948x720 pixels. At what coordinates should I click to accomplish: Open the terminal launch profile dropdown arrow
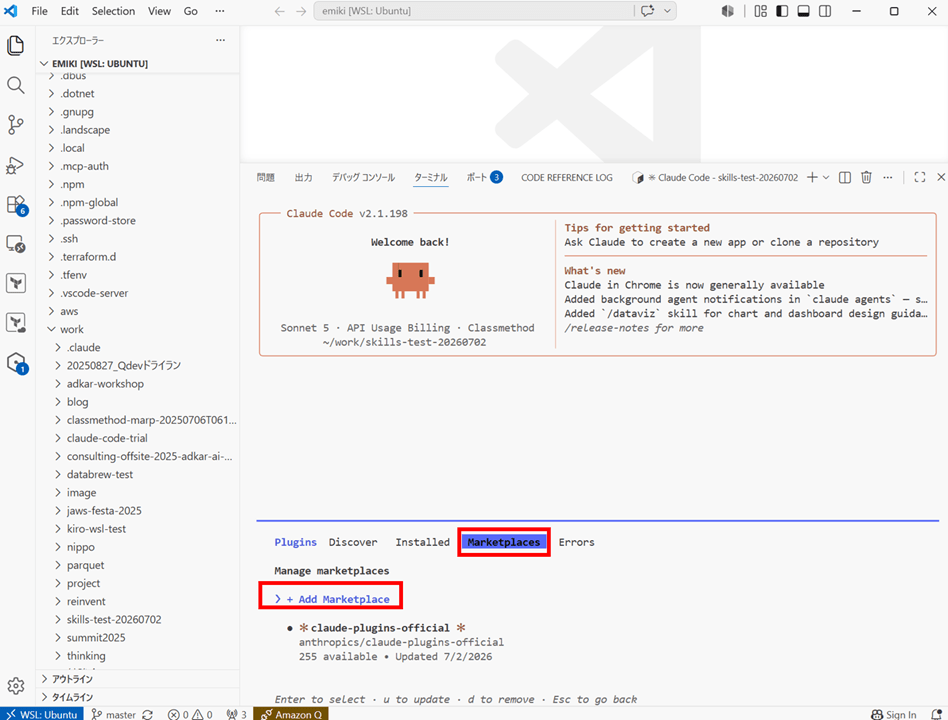pos(826,177)
